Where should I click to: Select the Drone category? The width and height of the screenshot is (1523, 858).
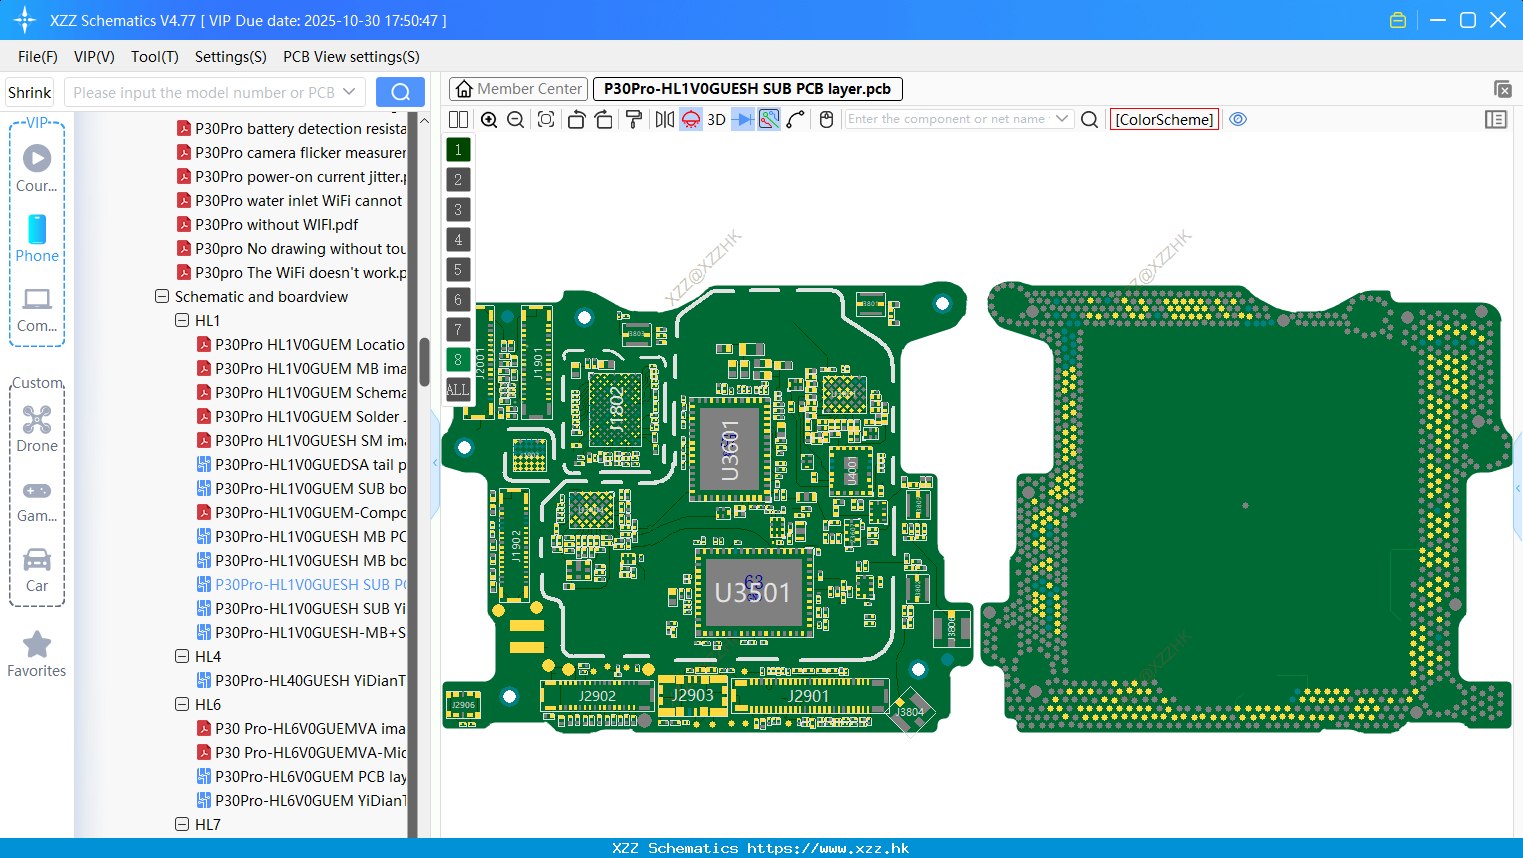[x=37, y=428]
